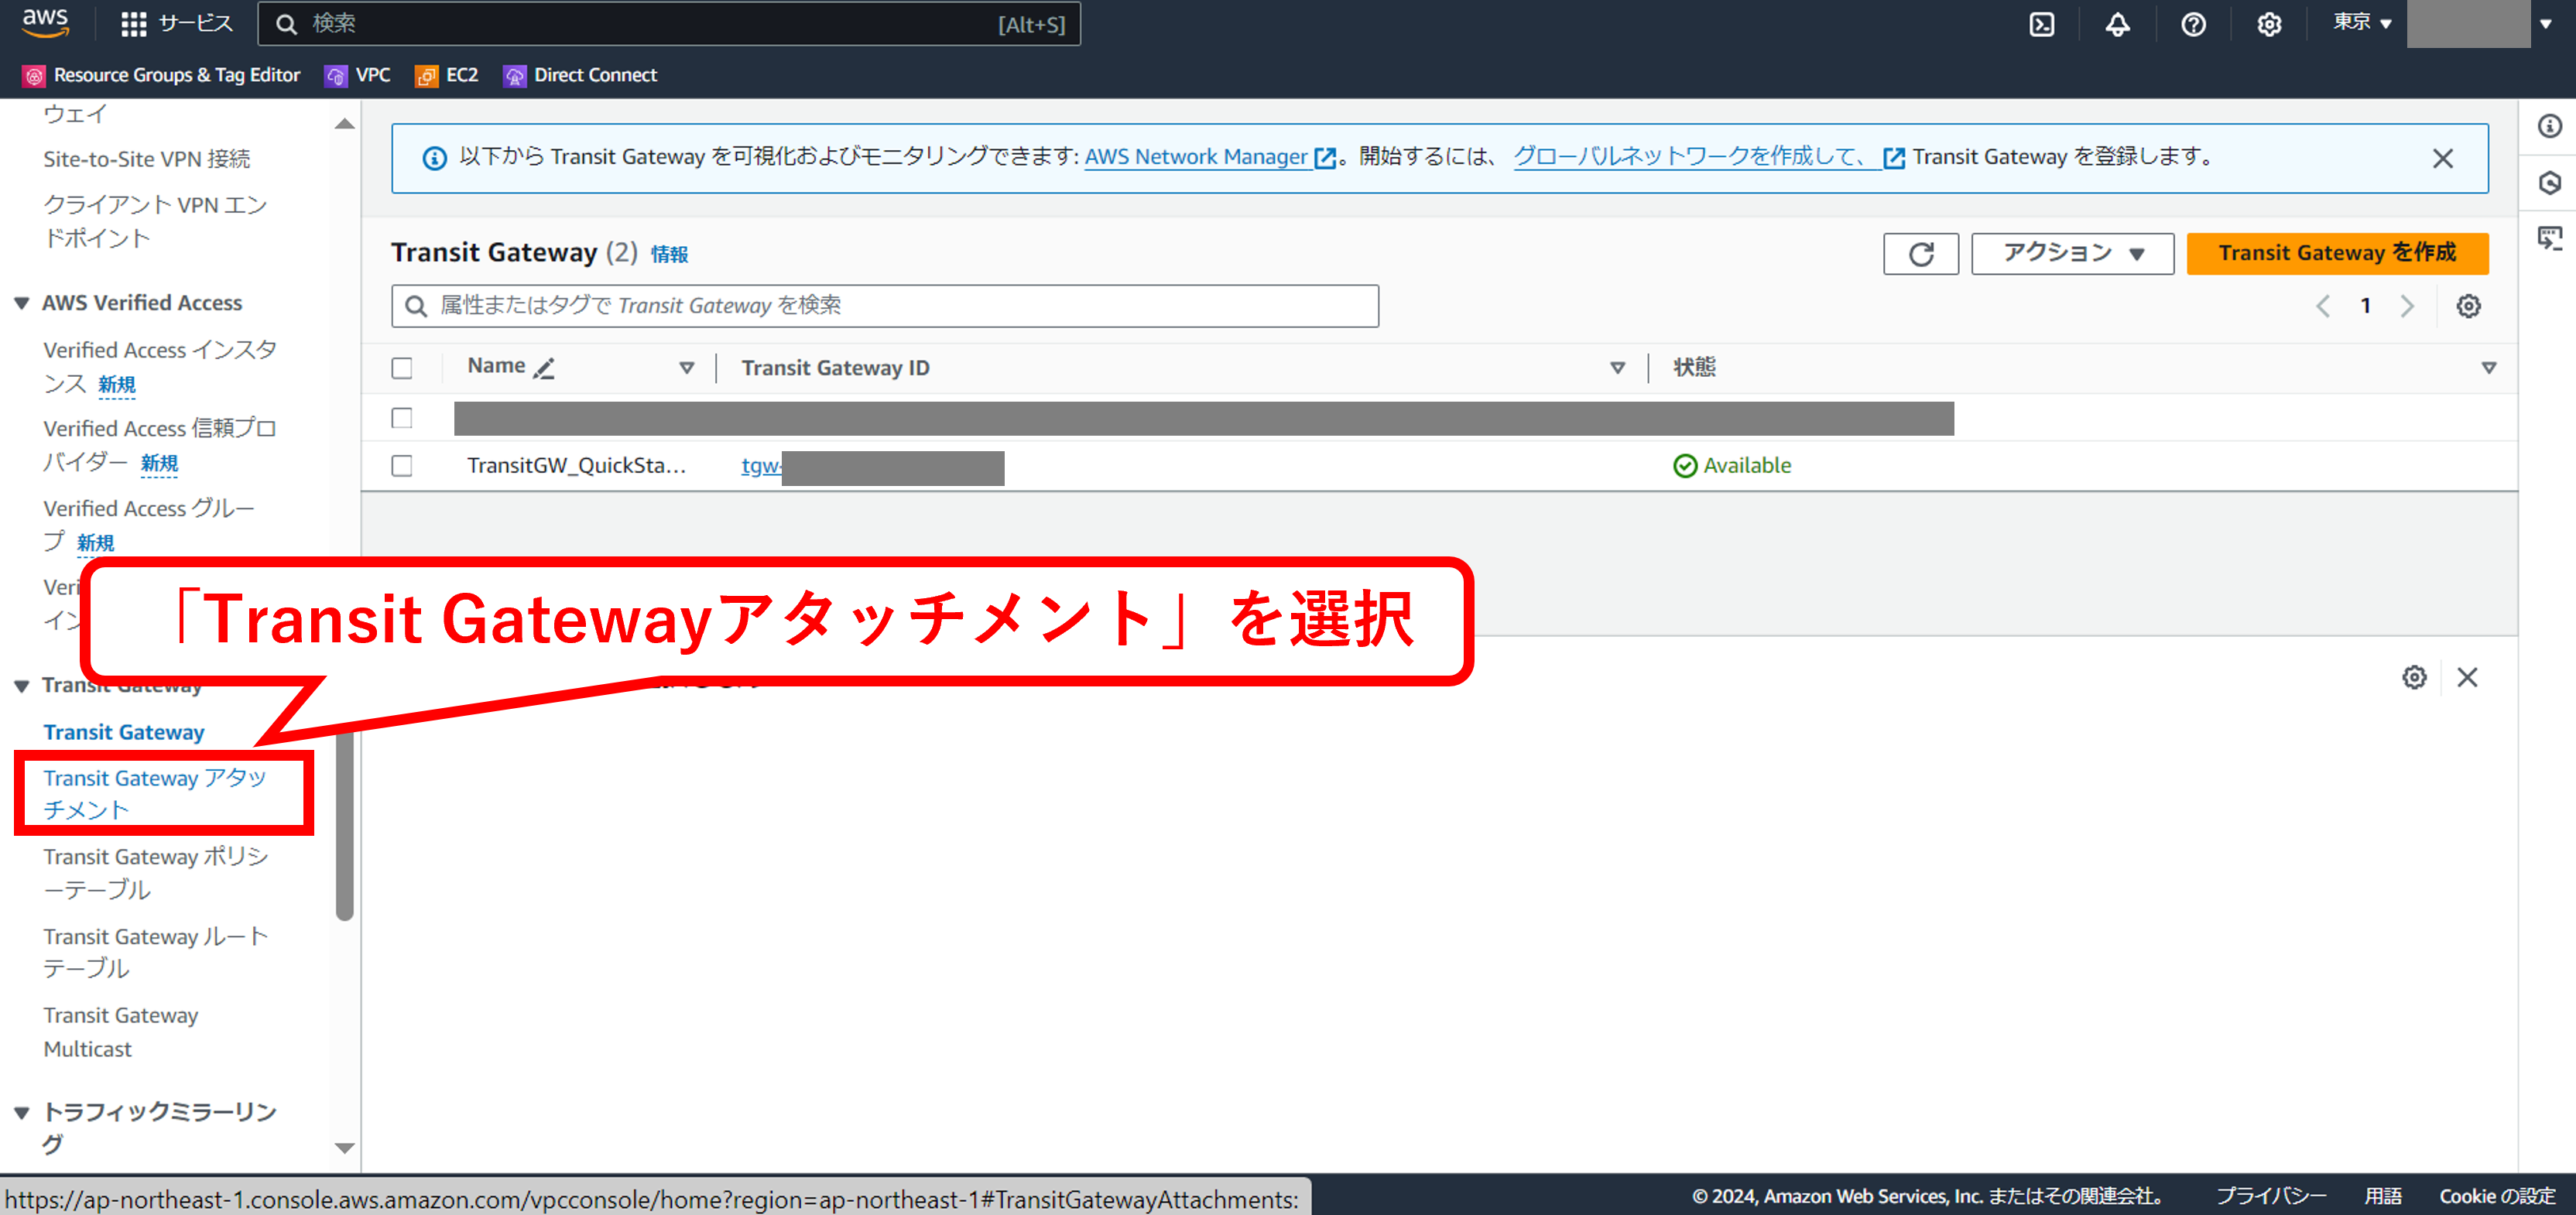This screenshot has width=2576, height=1215.
Task: Go to next page of results
Action: click(x=2407, y=306)
